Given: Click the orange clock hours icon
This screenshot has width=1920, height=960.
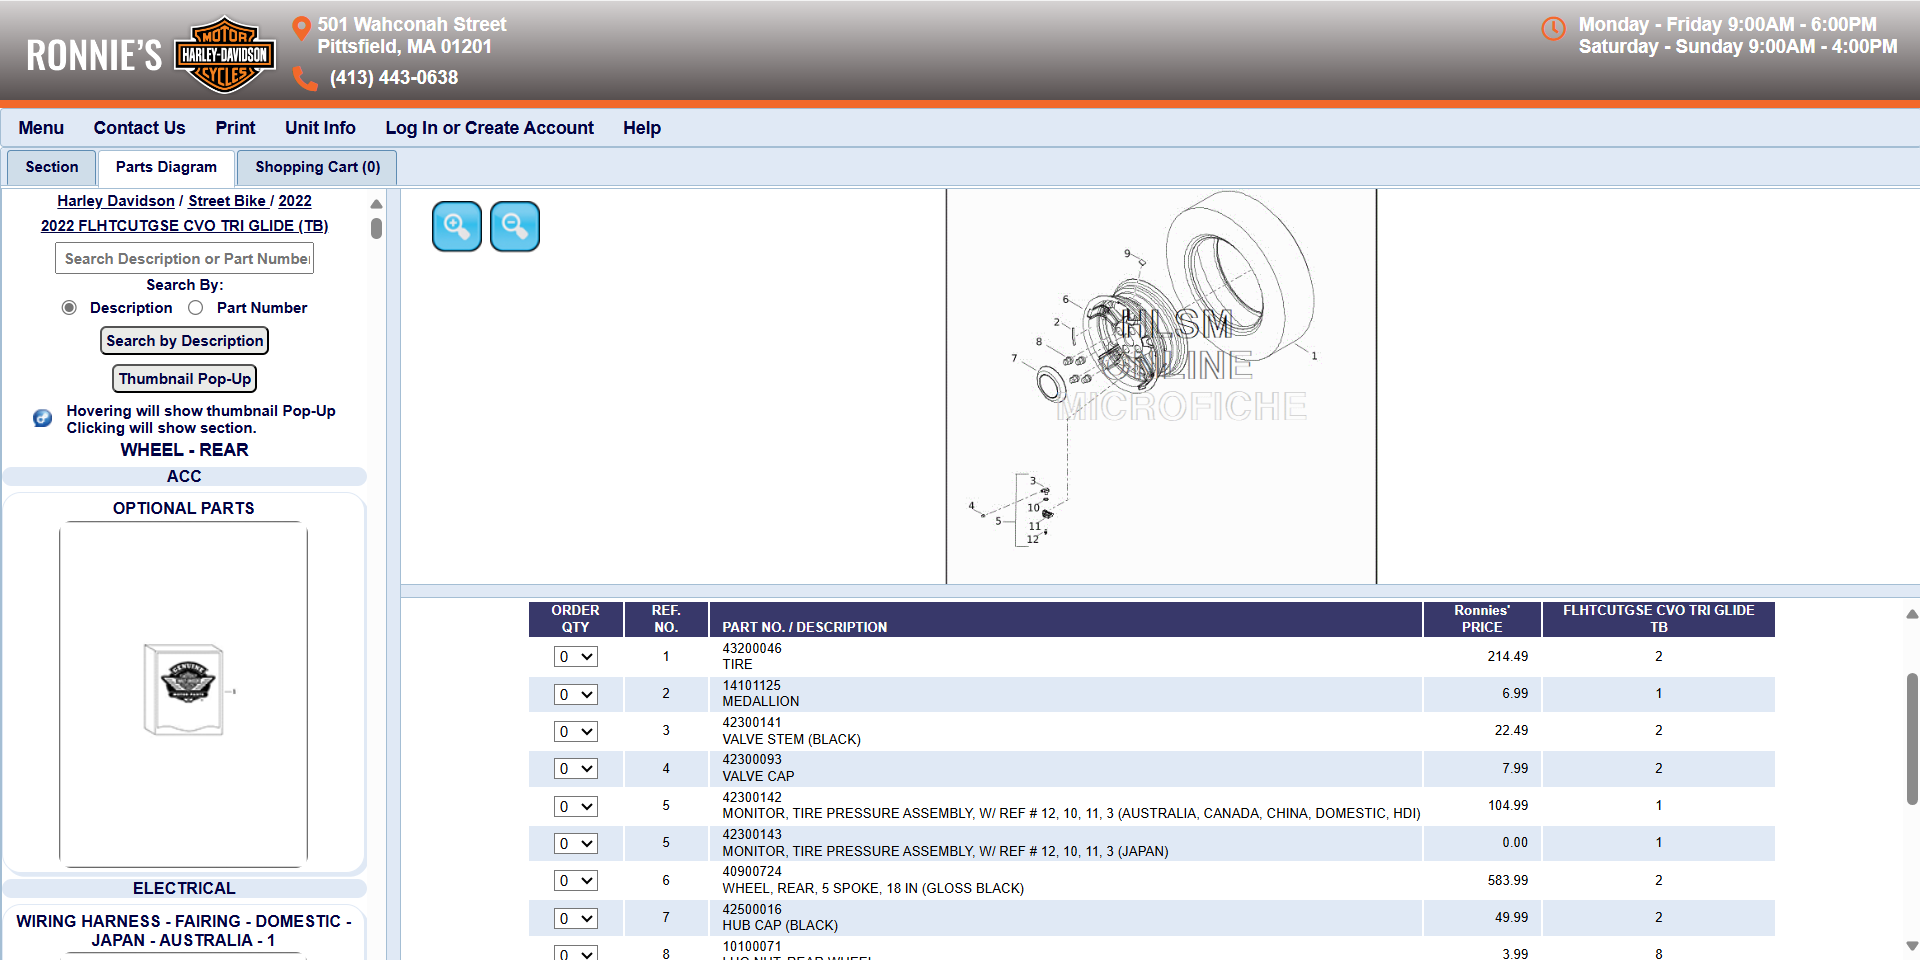Looking at the screenshot, I should tap(1553, 29).
